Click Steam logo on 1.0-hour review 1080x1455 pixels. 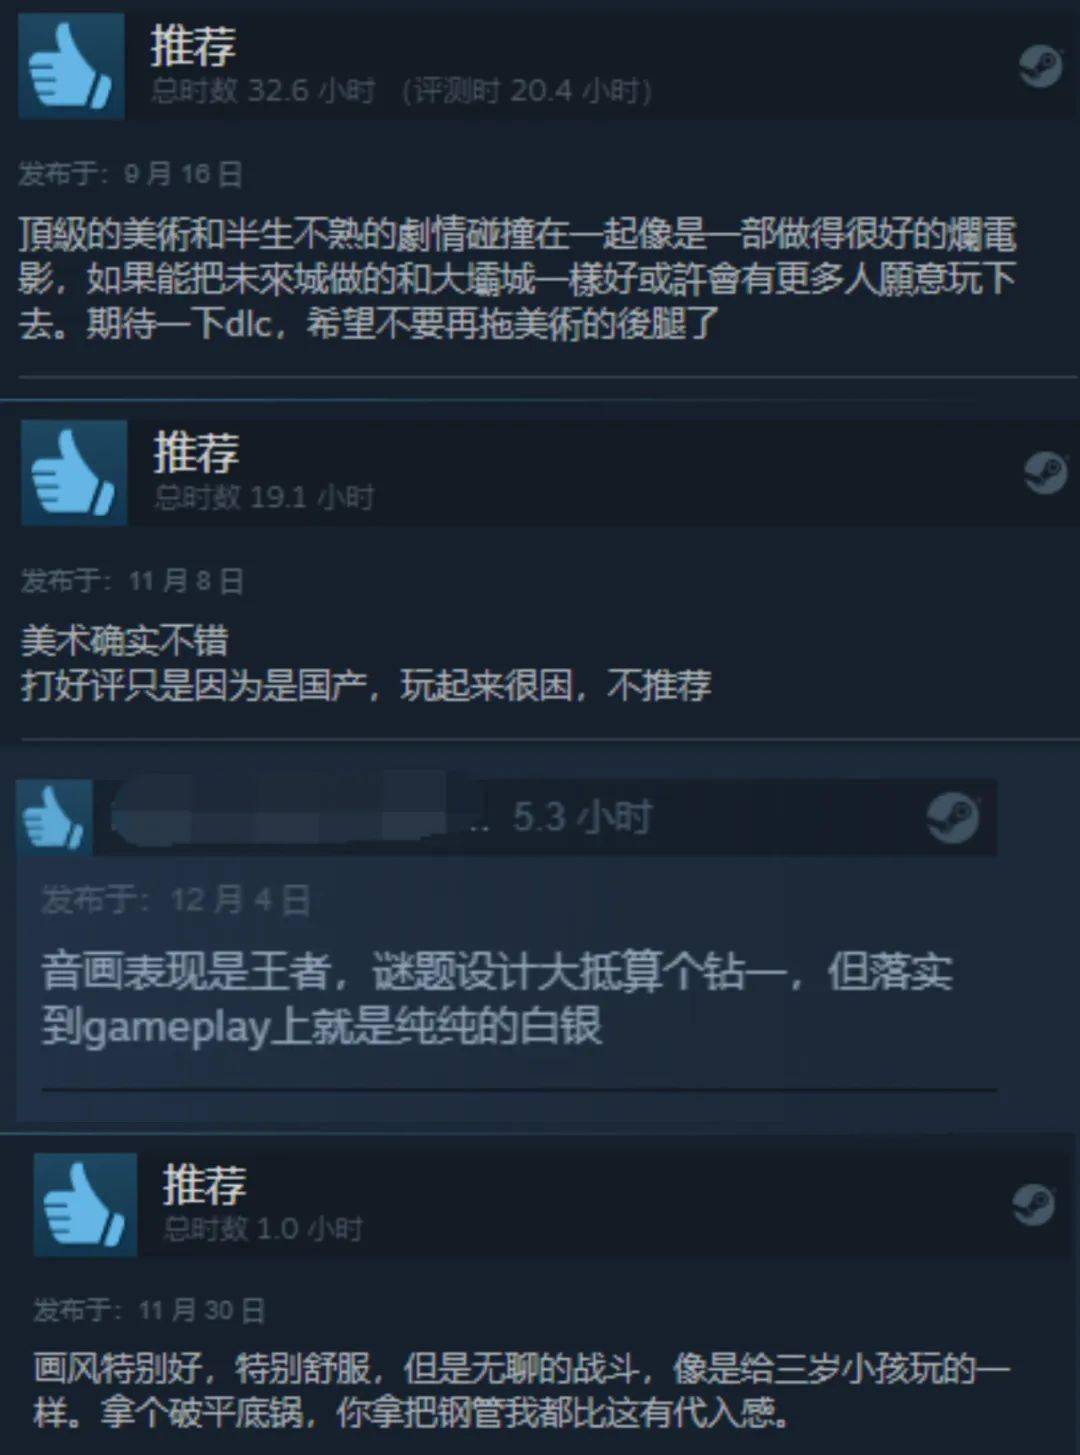[1033, 1205]
